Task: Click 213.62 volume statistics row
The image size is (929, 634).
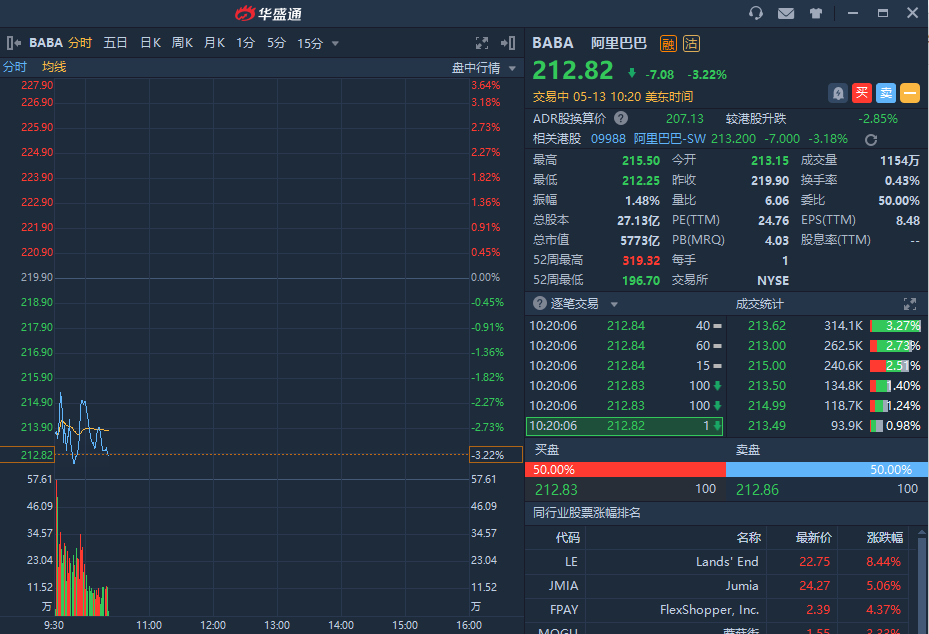Action: [827, 326]
